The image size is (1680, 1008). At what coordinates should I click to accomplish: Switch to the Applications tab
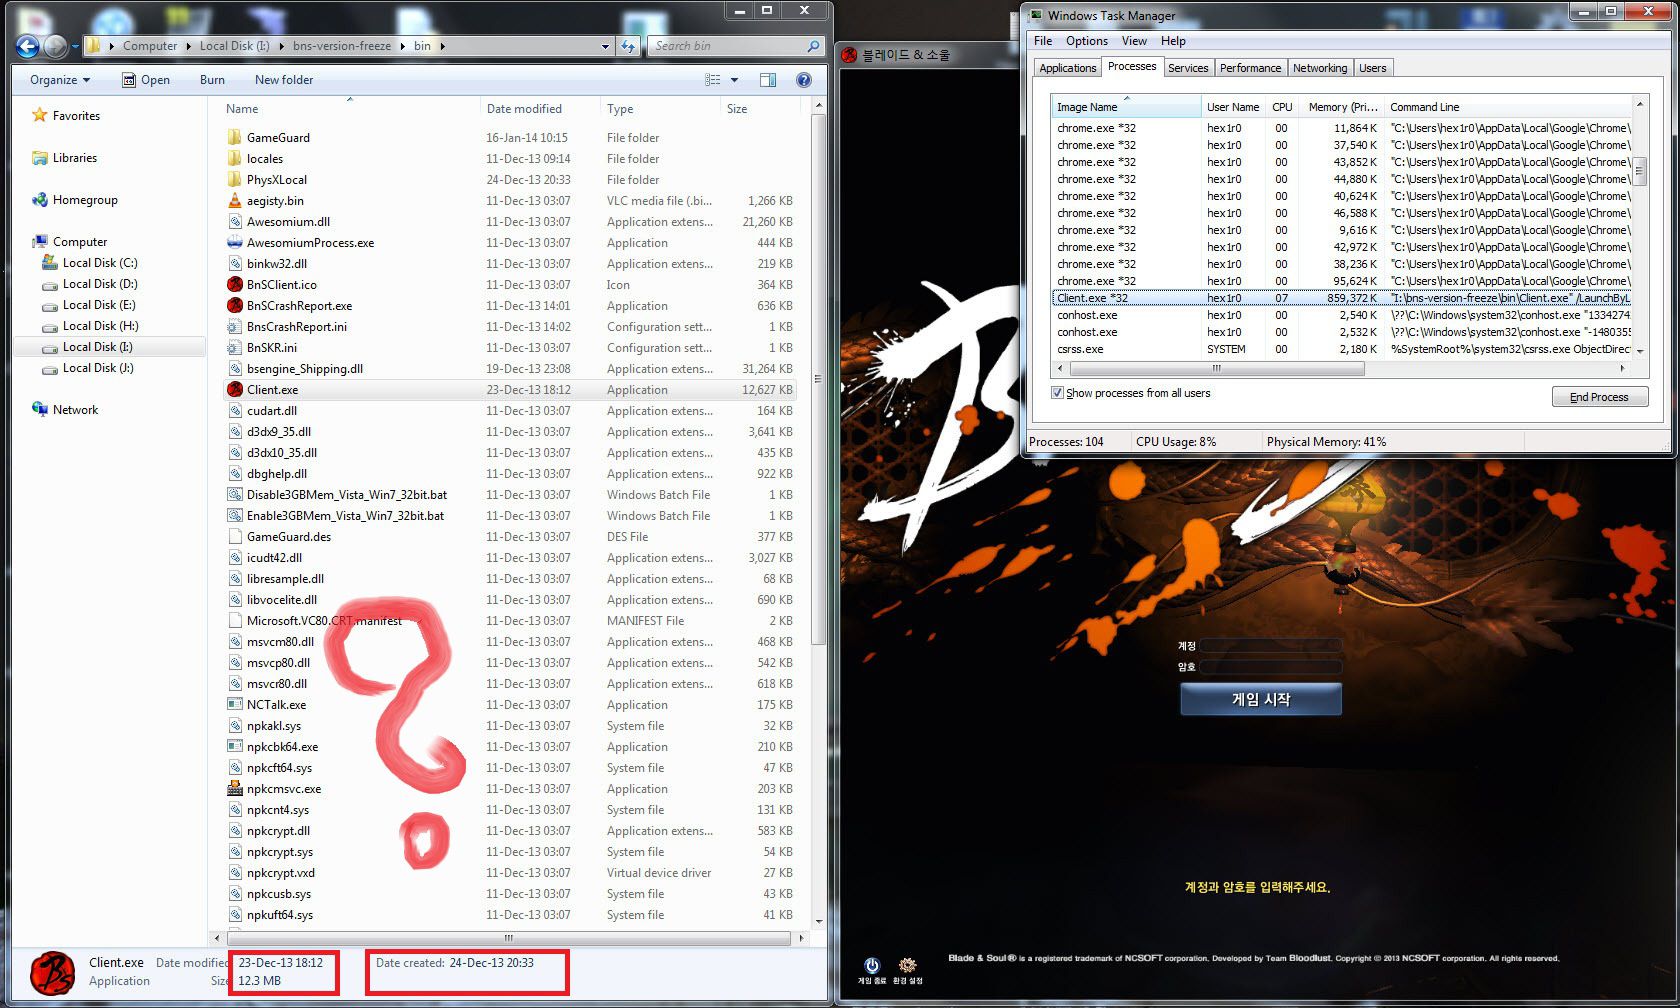tap(1067, 68)
